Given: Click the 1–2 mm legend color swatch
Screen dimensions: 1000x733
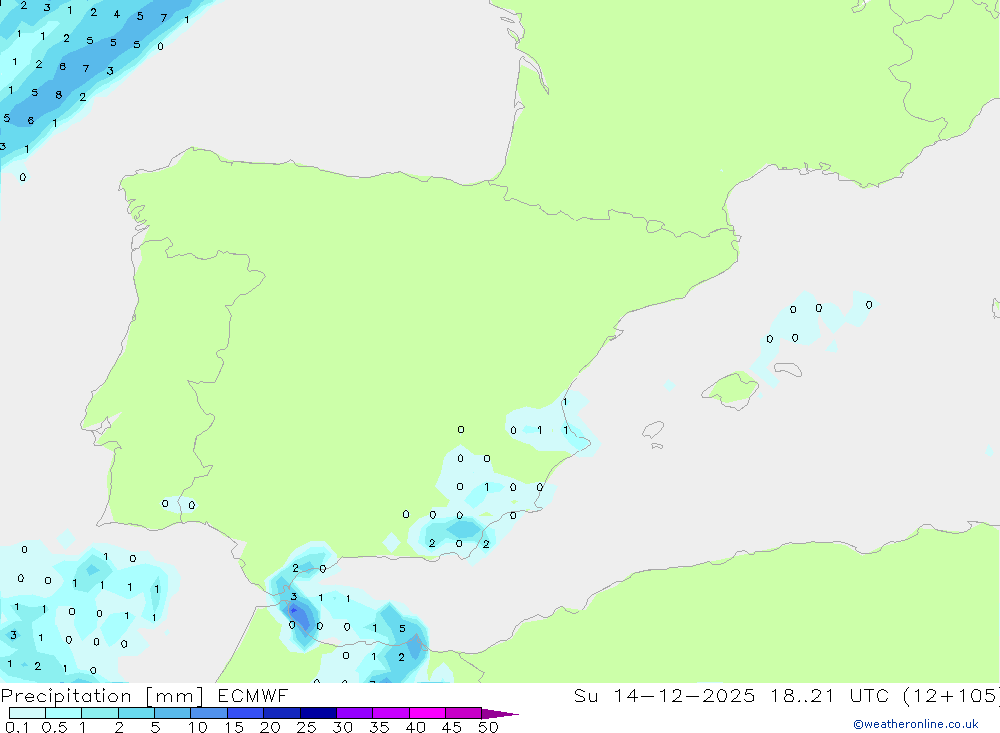Looking at the screenshot, I should click(x=100, y=713).
